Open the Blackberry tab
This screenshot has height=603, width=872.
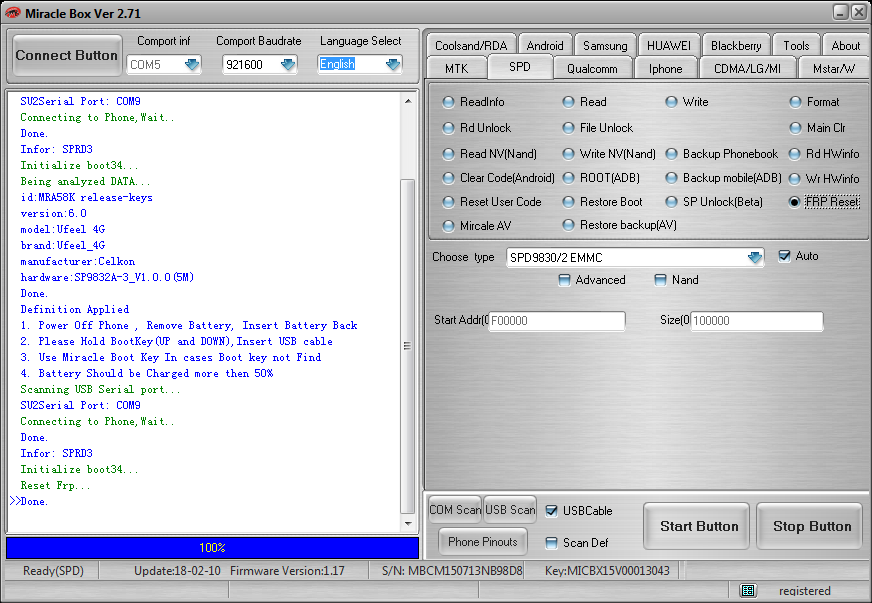736,45
